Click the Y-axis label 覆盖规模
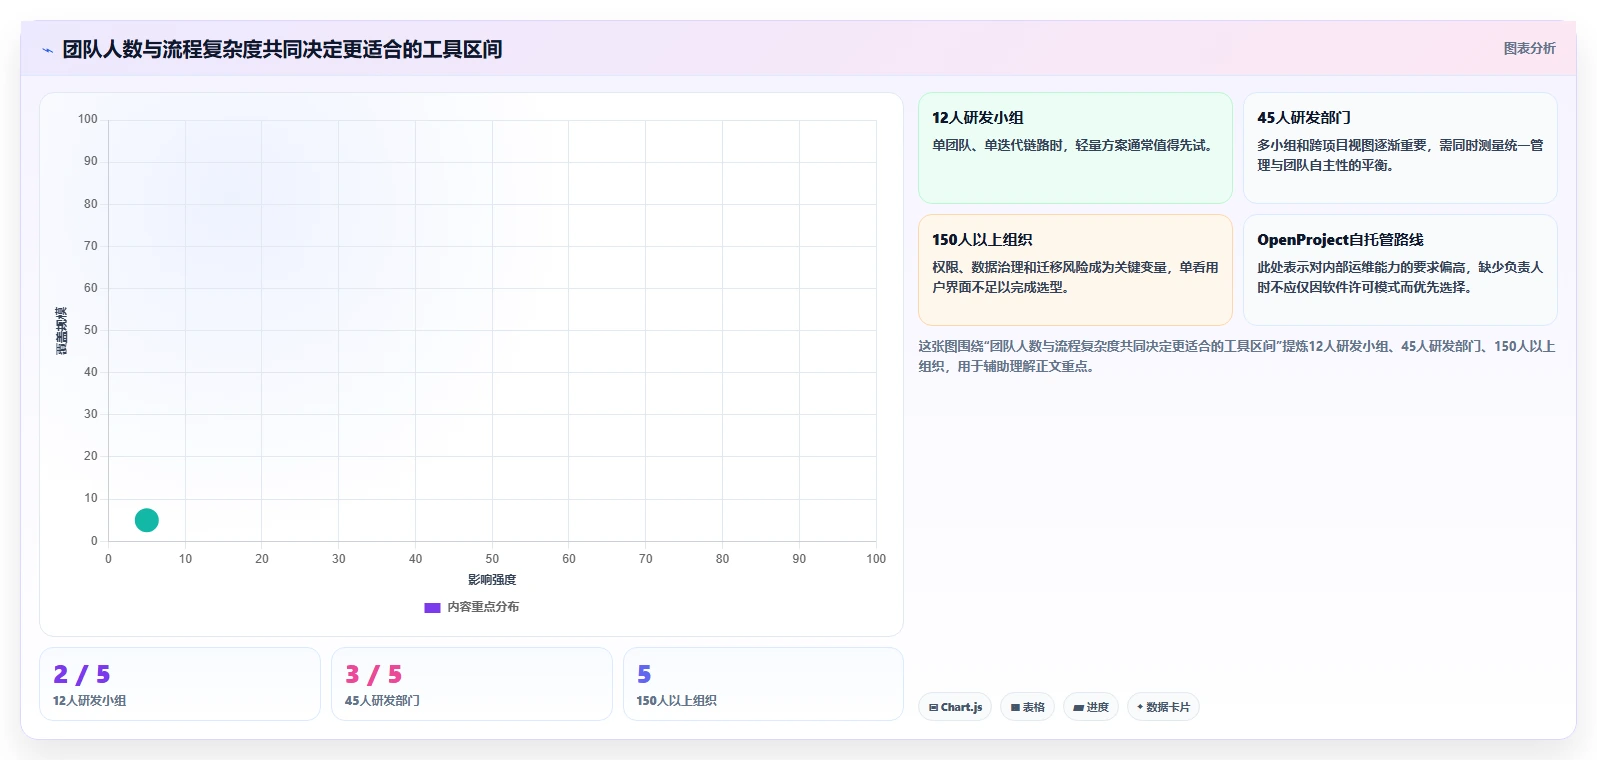Image resolution: width=1597 pixels, height=760 pixels. tap(61, 331)
